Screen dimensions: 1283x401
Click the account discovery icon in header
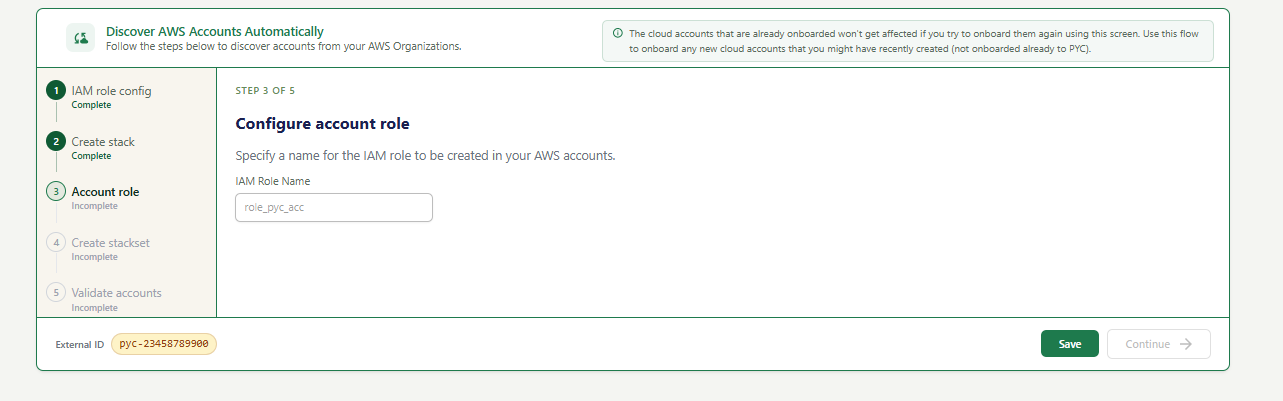point(80,38)
